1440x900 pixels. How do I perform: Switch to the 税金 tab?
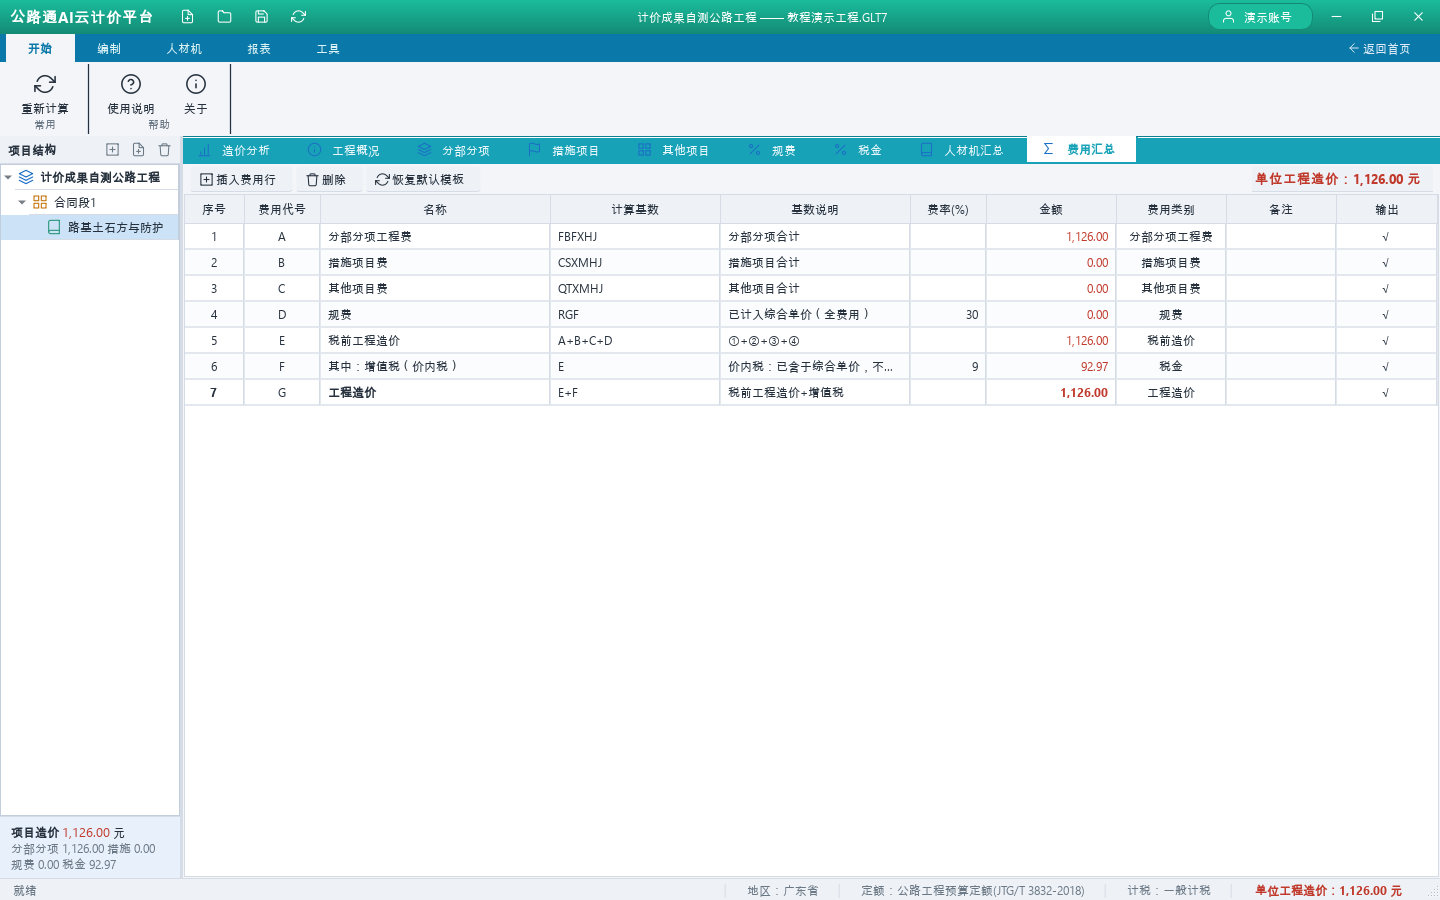[859, 150]
